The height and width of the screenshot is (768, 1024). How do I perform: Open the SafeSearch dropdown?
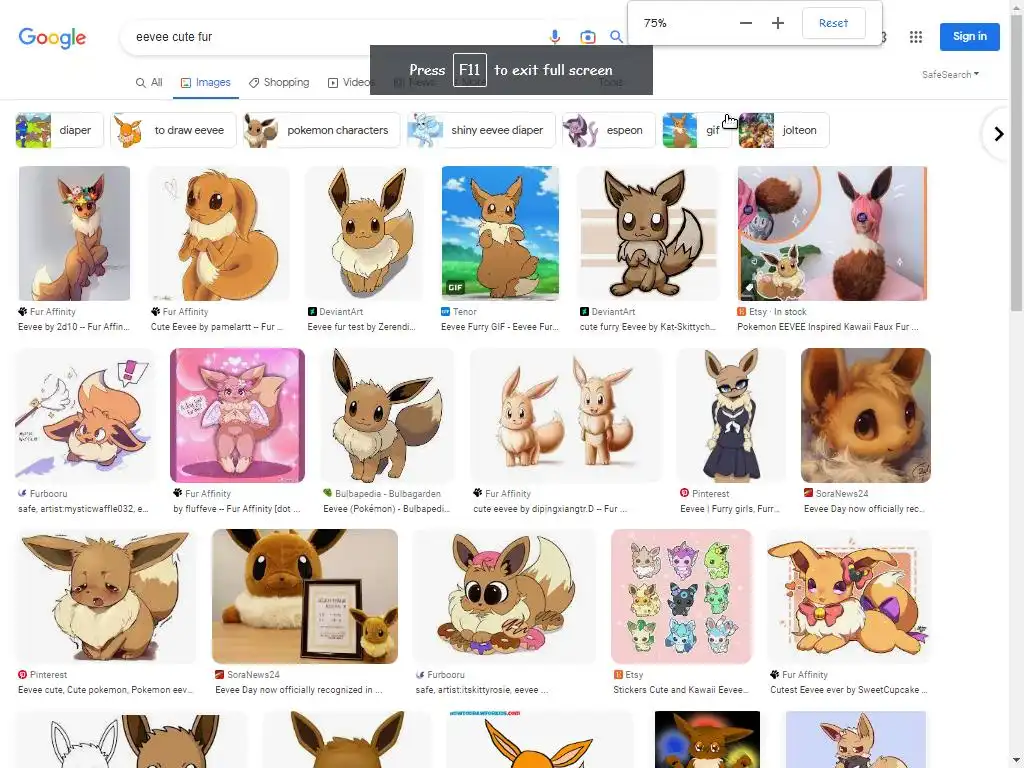(950, 74)
